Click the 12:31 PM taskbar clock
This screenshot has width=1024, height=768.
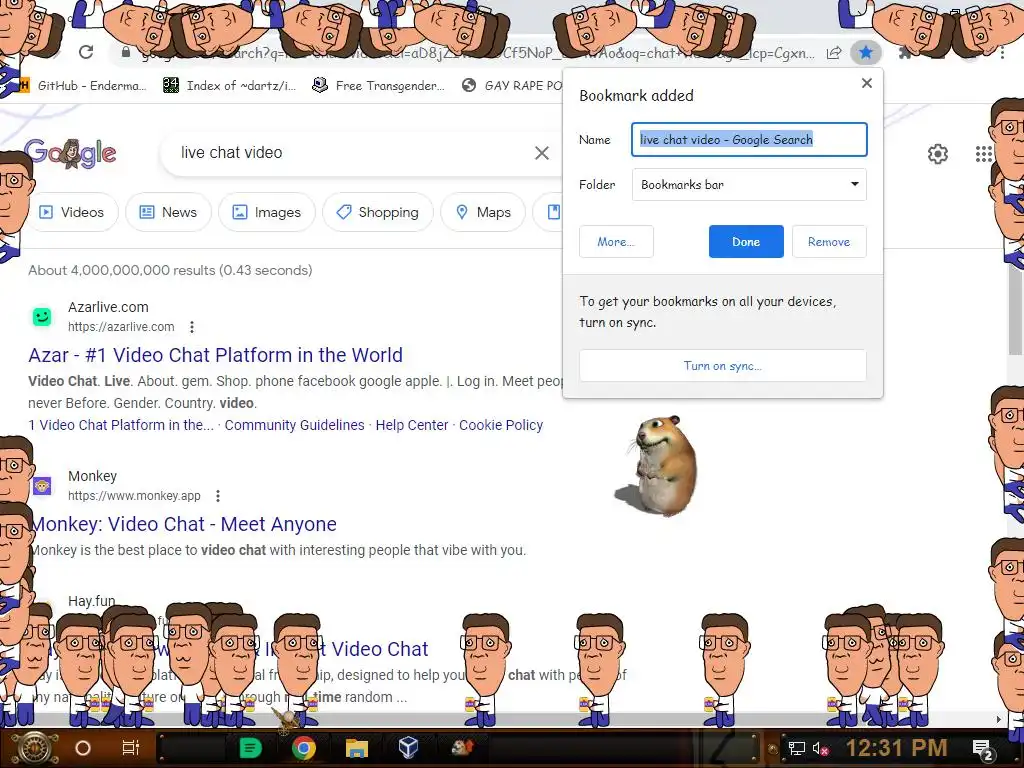point(897,748)
